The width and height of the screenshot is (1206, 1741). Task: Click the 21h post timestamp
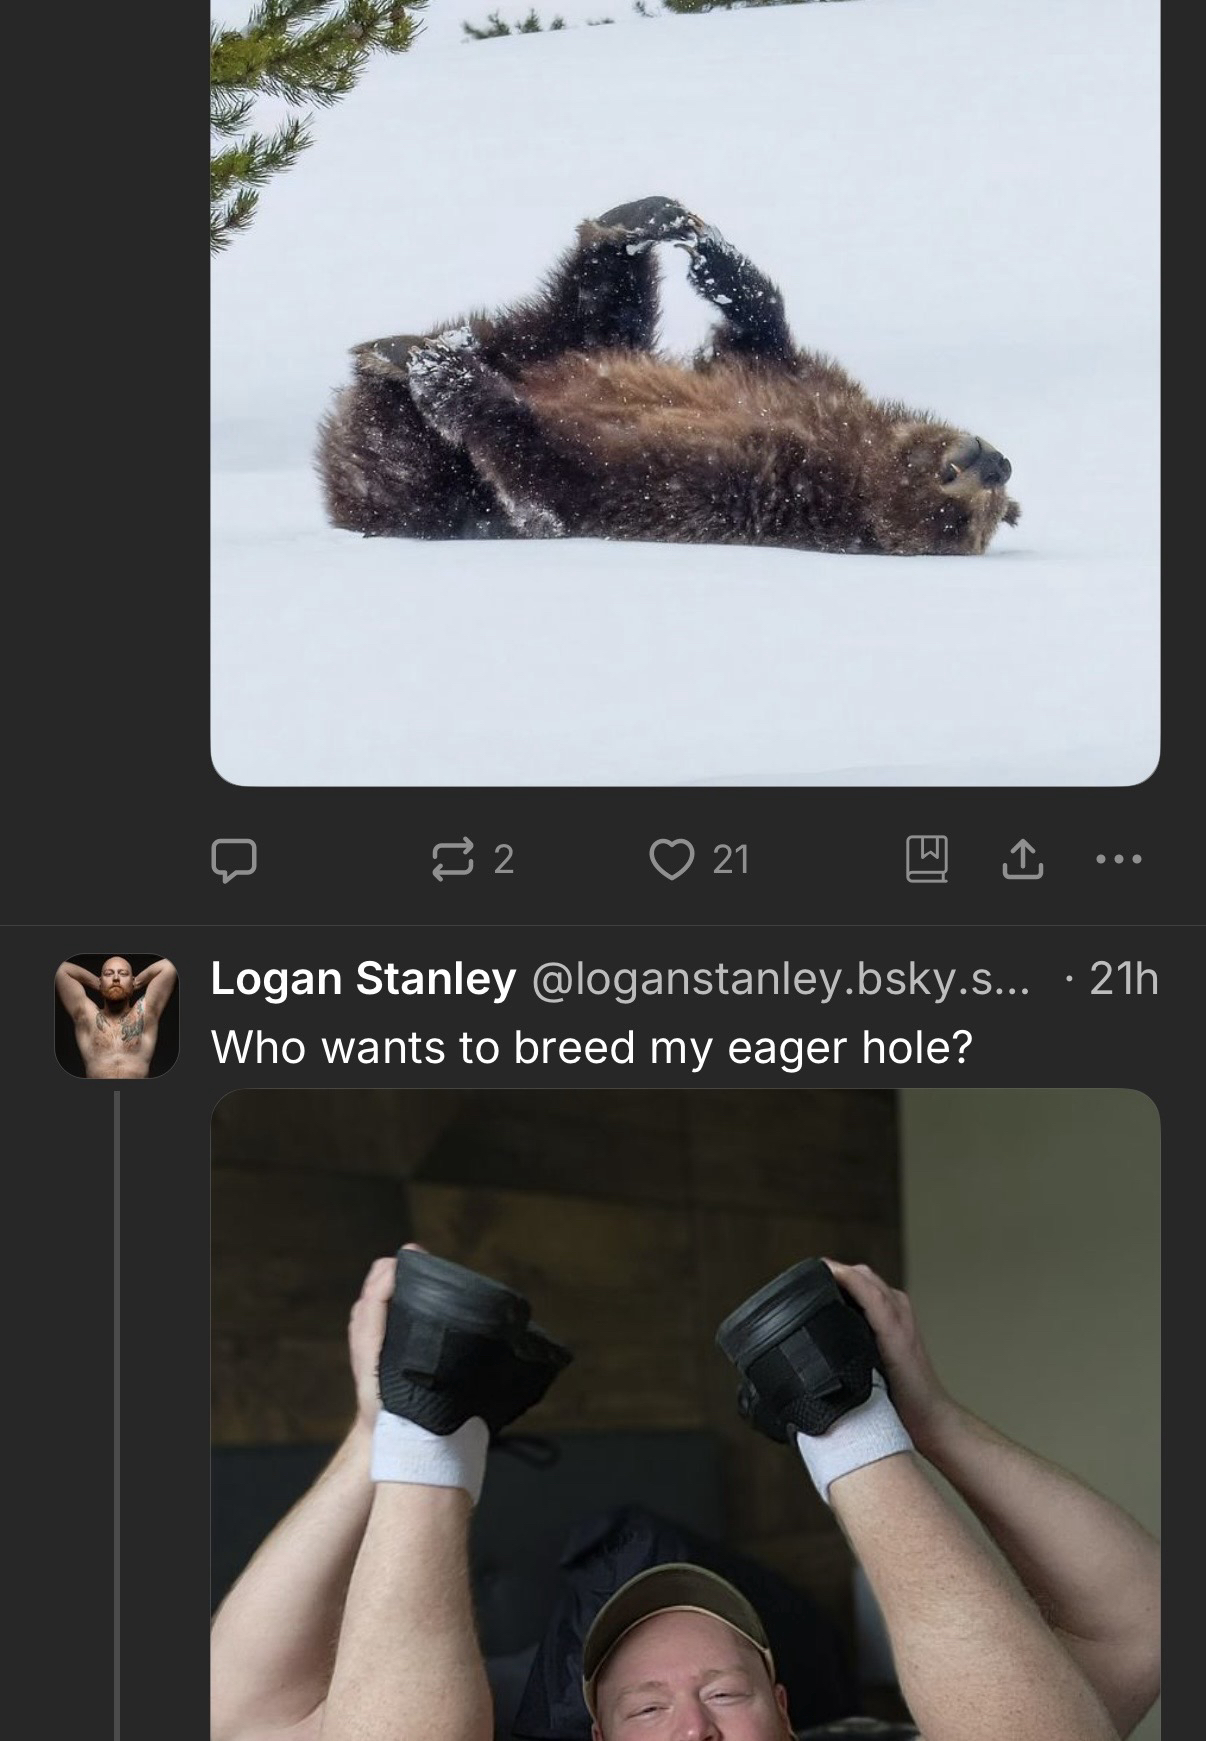1124,979
